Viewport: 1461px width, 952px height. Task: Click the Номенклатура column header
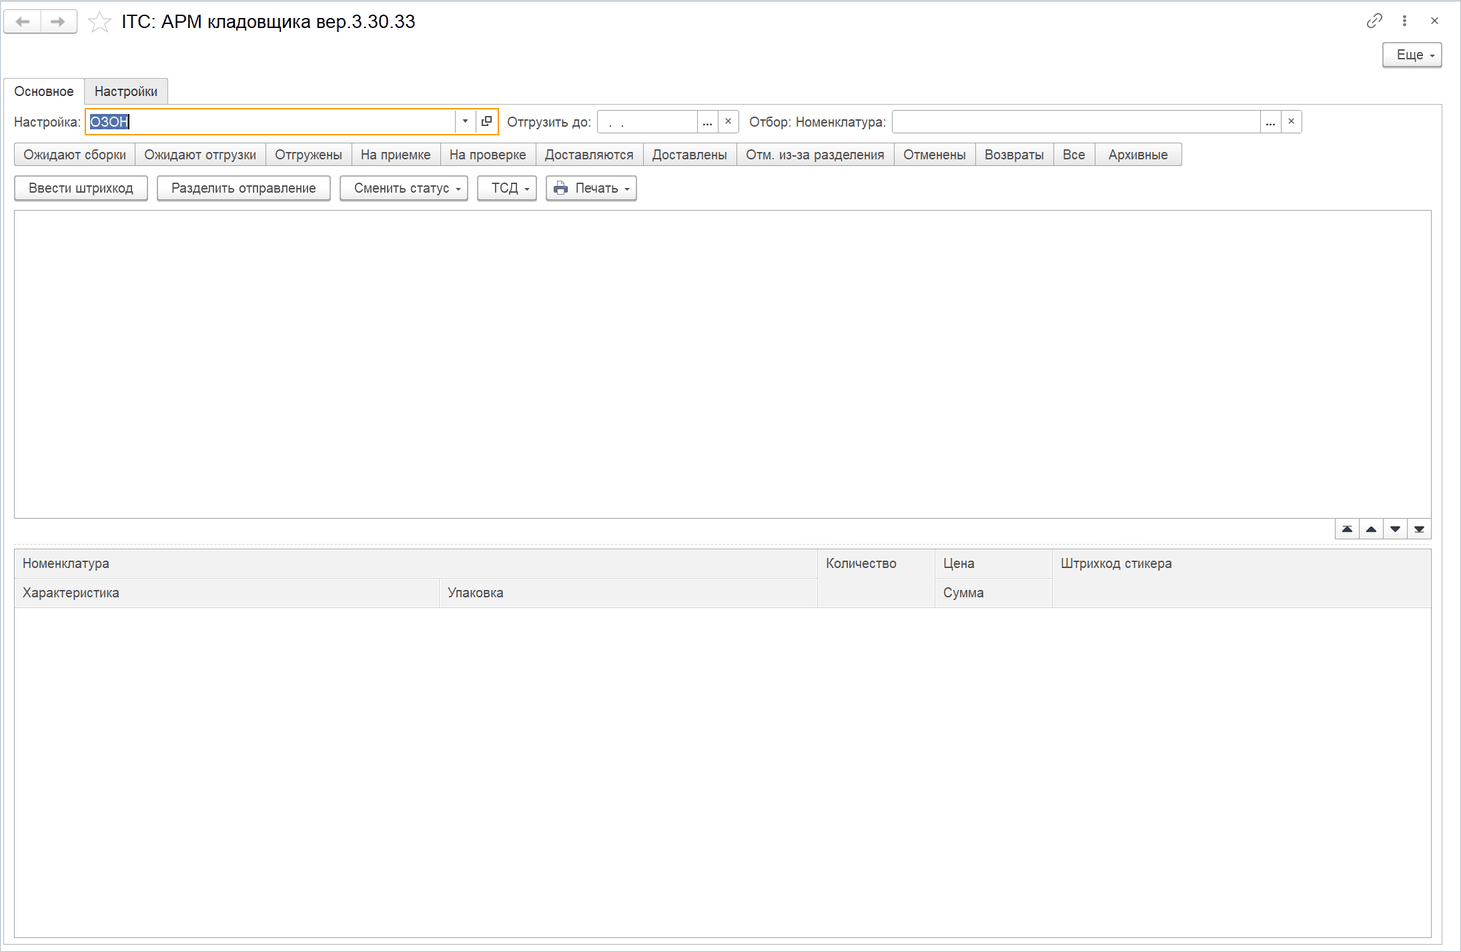(x=416, y=564)
